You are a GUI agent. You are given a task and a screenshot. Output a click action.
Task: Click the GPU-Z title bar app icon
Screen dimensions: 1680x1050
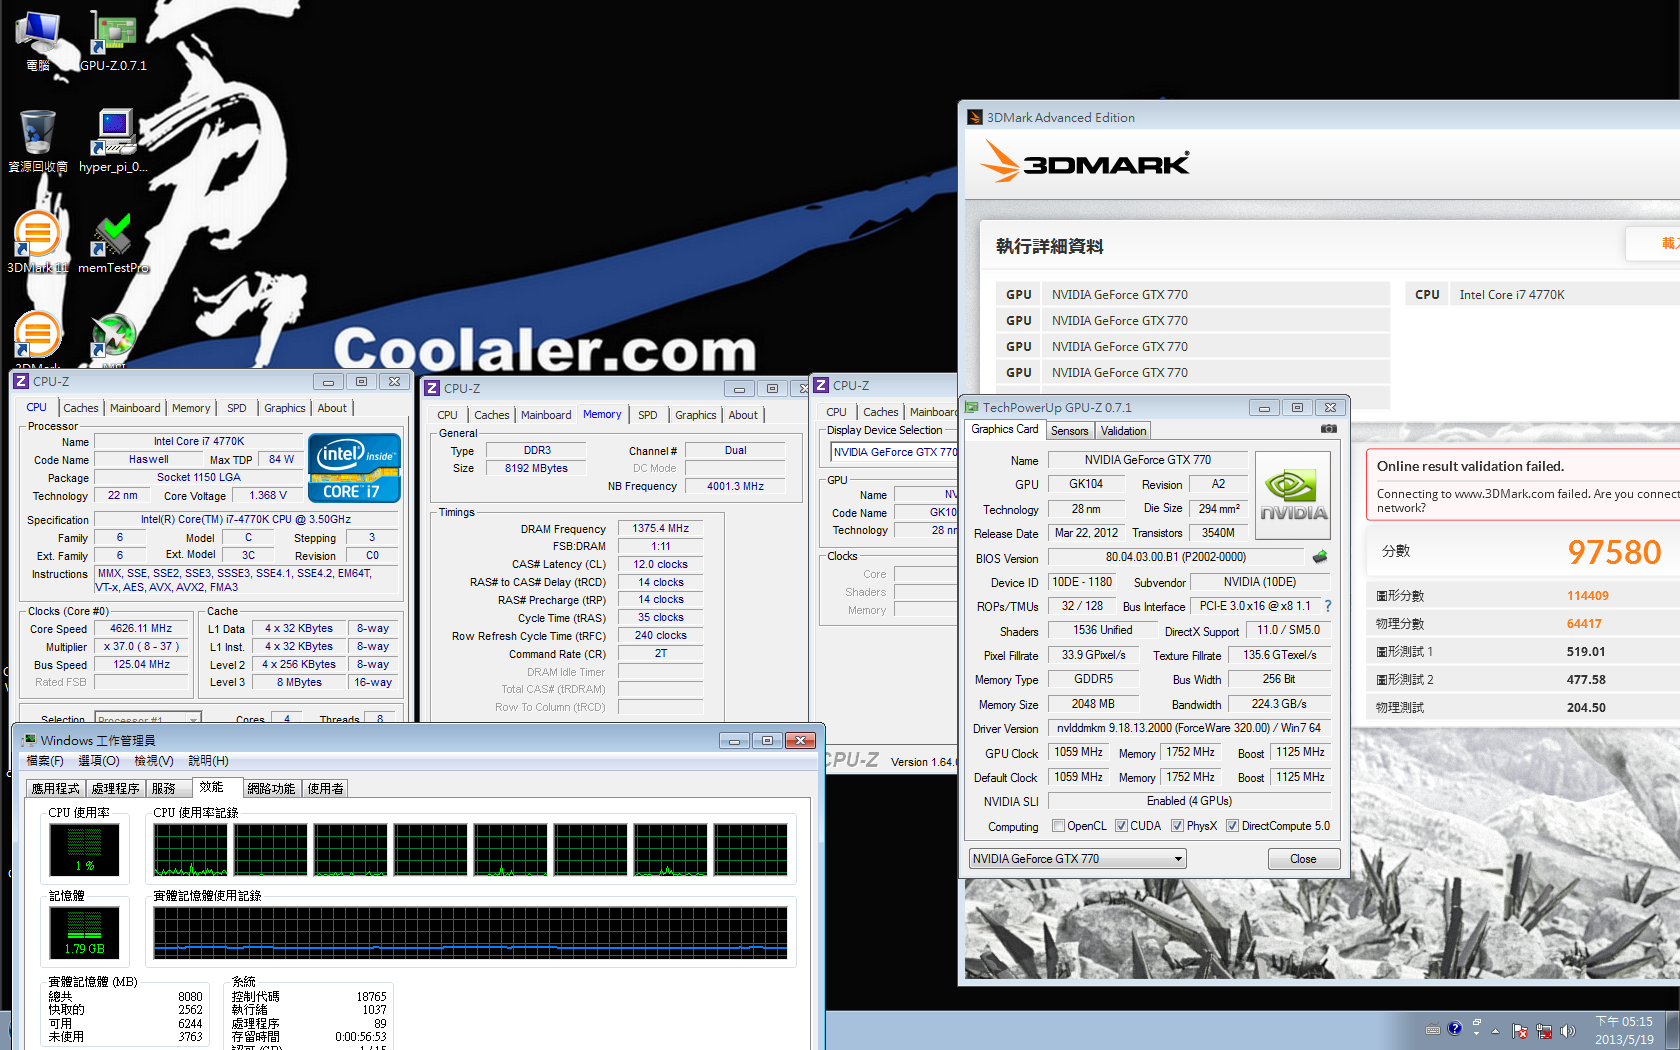971,407
